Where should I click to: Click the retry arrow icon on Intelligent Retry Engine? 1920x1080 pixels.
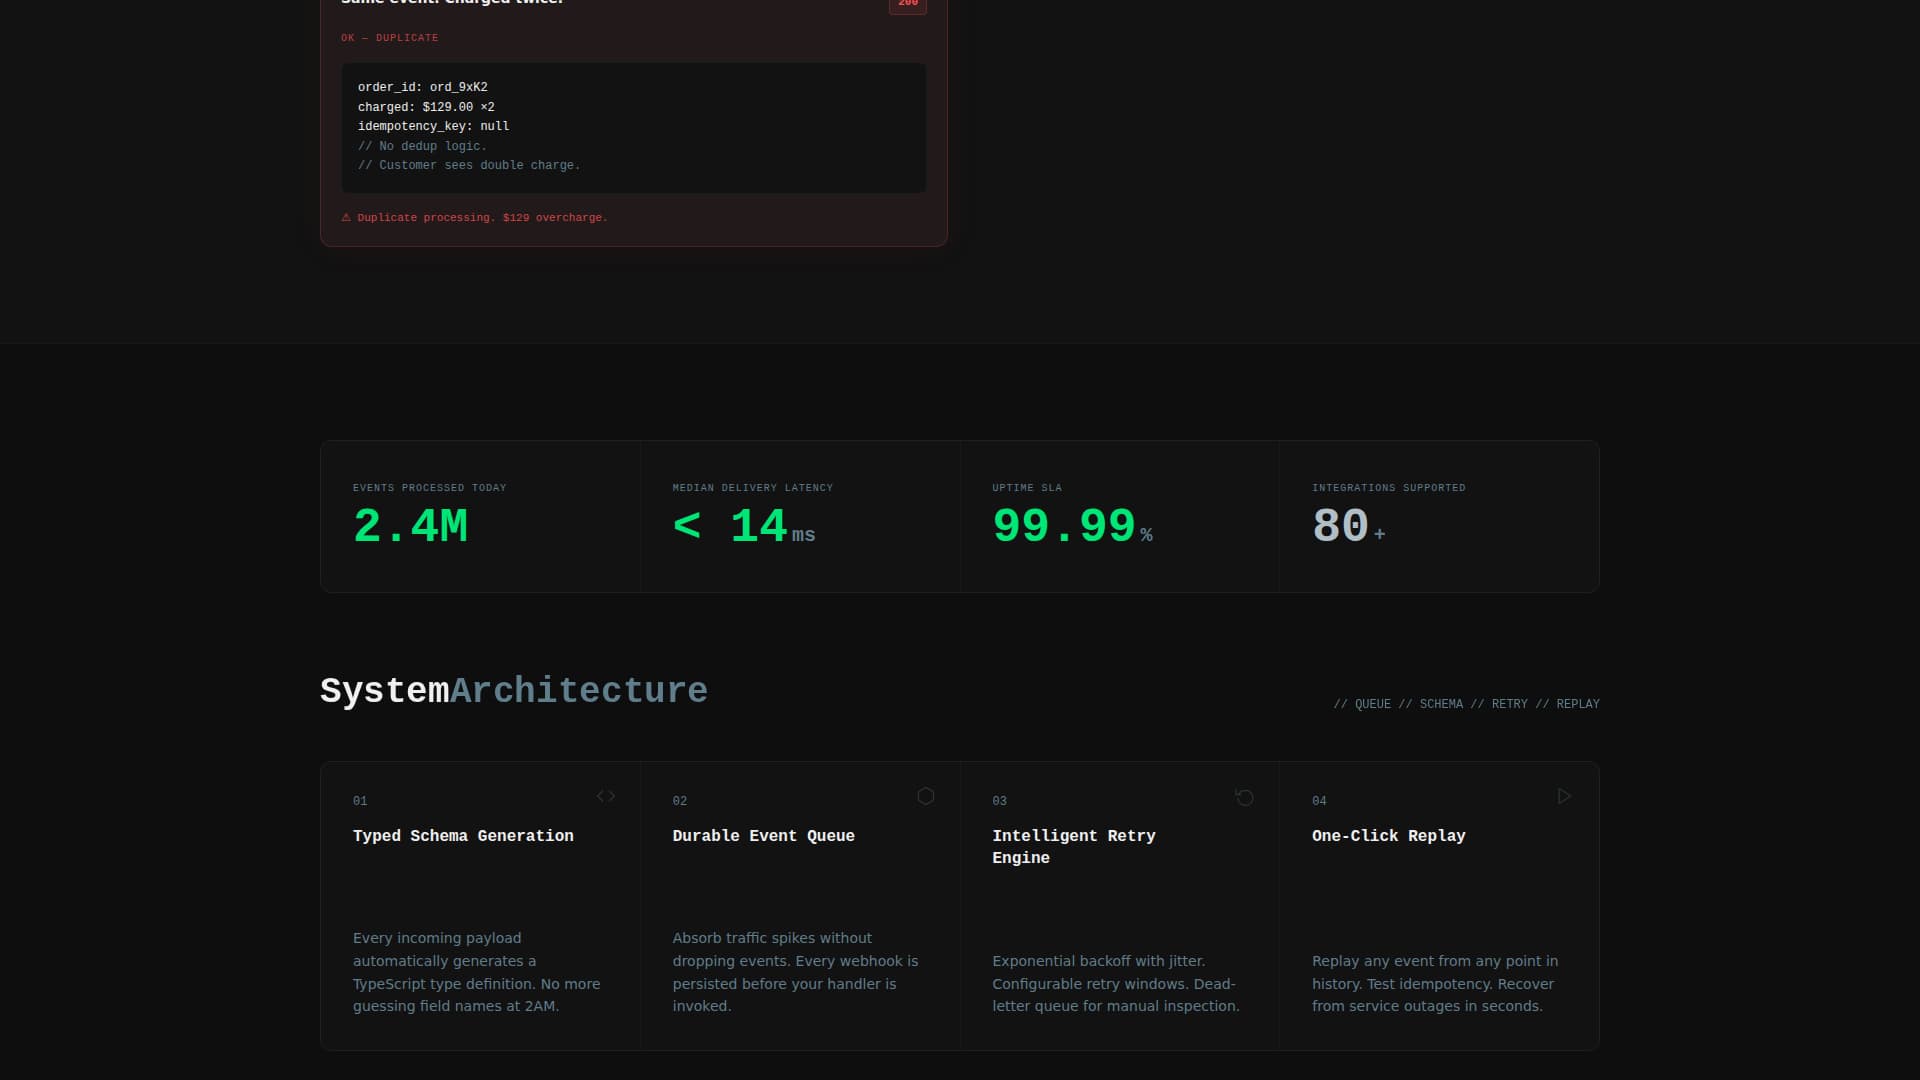point(1244,797)
